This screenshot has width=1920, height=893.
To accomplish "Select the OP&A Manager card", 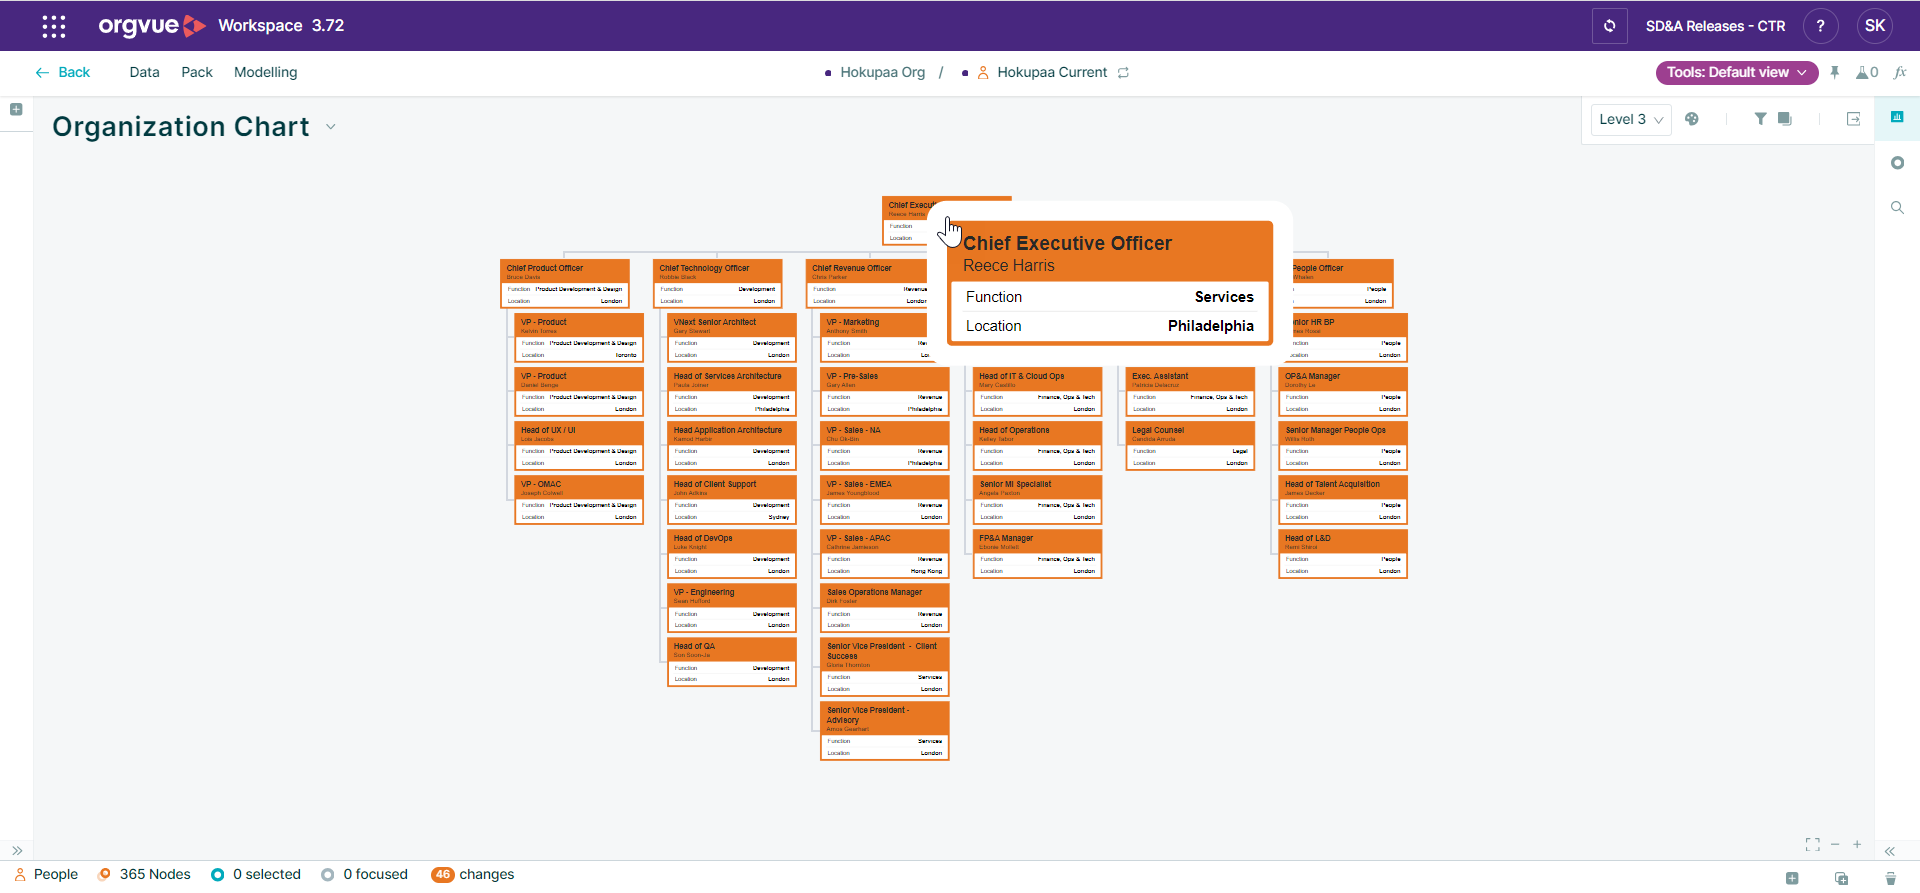I will [1343, 391].
